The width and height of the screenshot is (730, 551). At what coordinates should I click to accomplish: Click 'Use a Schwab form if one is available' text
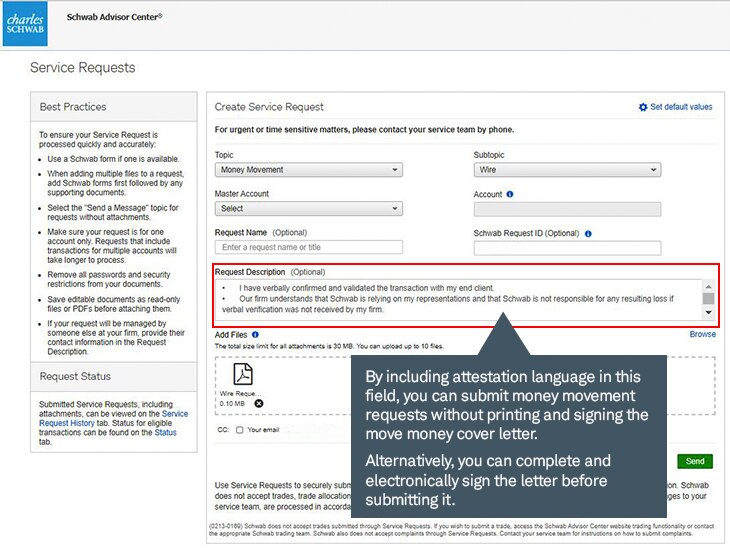pyautogui.click(x=113, y=159)
